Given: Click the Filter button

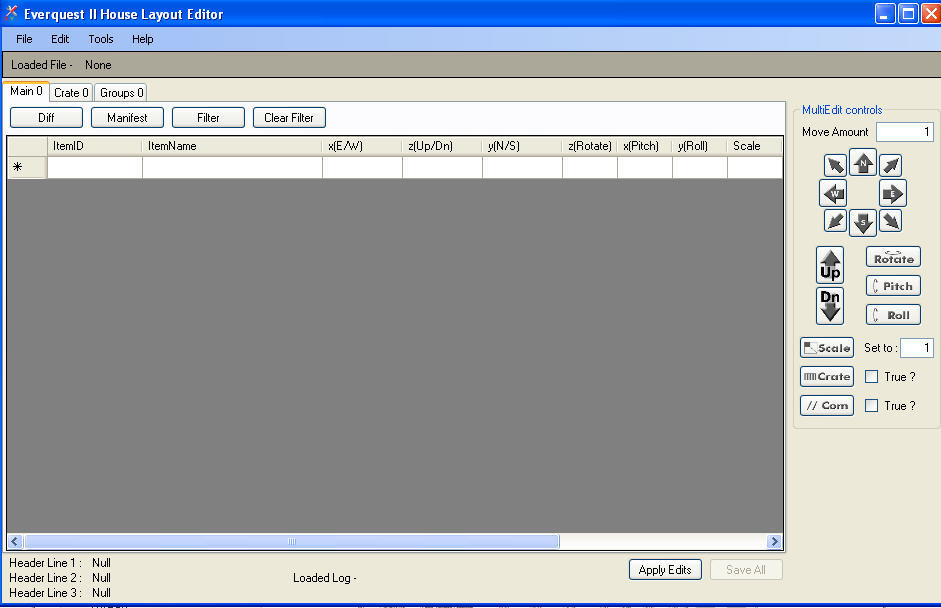Looking at the screenshot, I should (x=208, y=118).
